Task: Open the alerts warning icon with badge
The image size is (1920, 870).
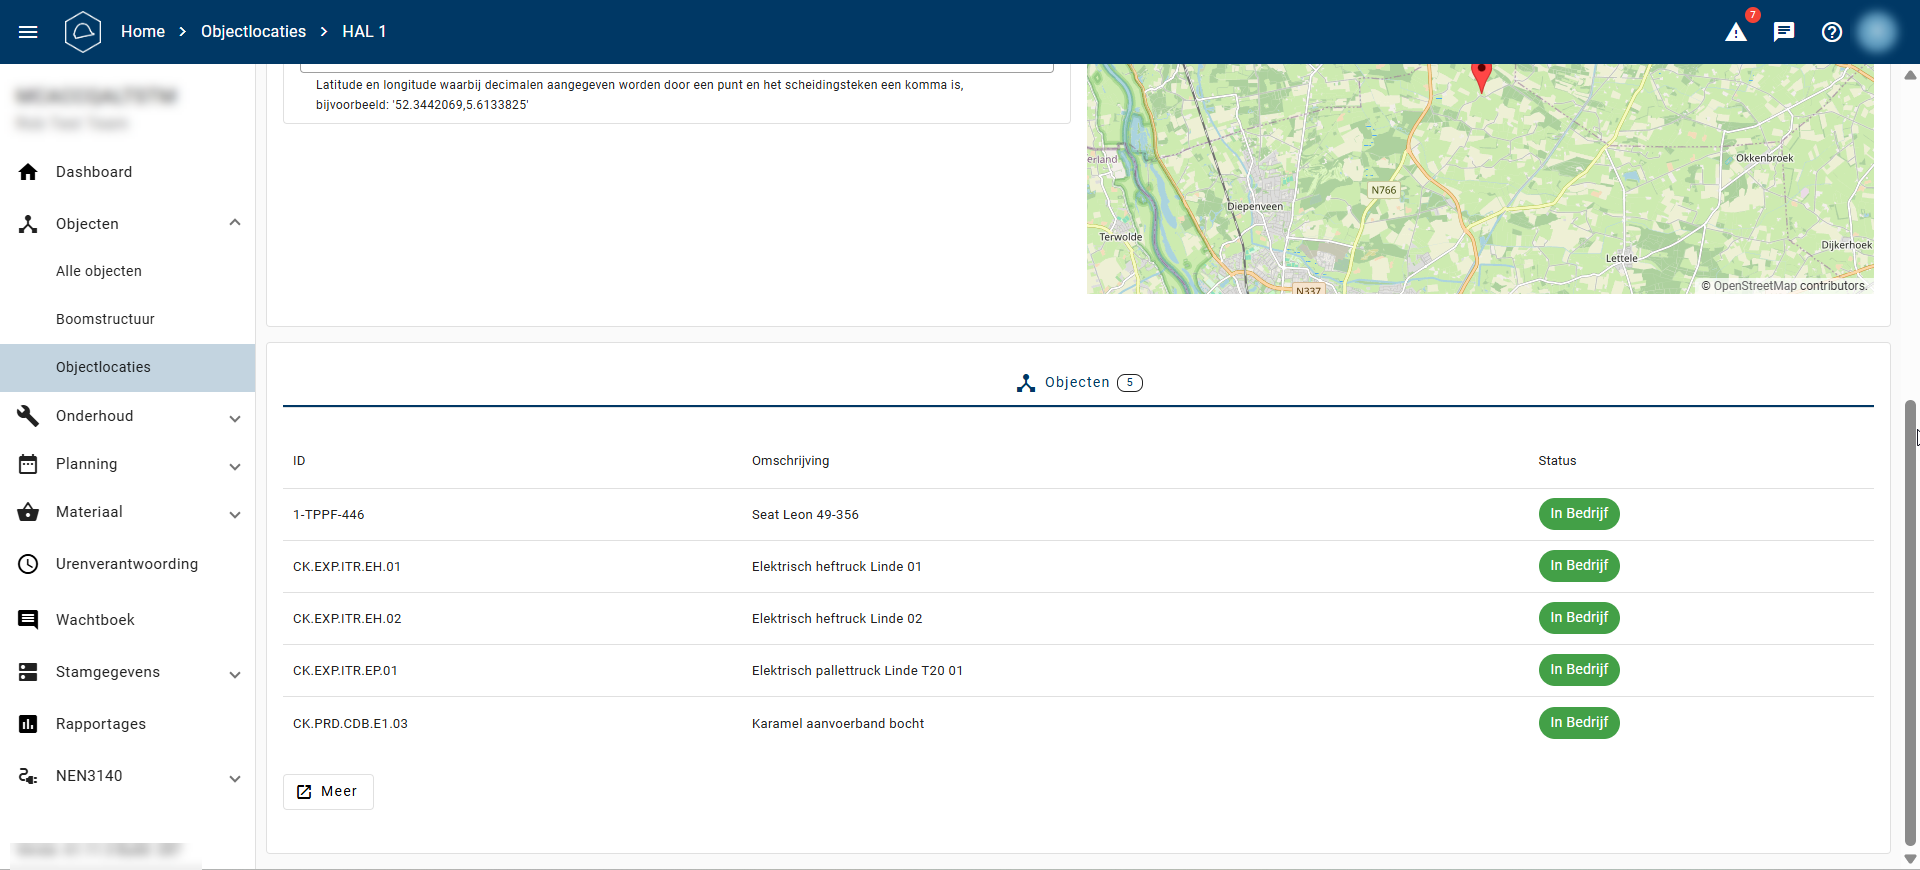Action: click(1736, 32)
